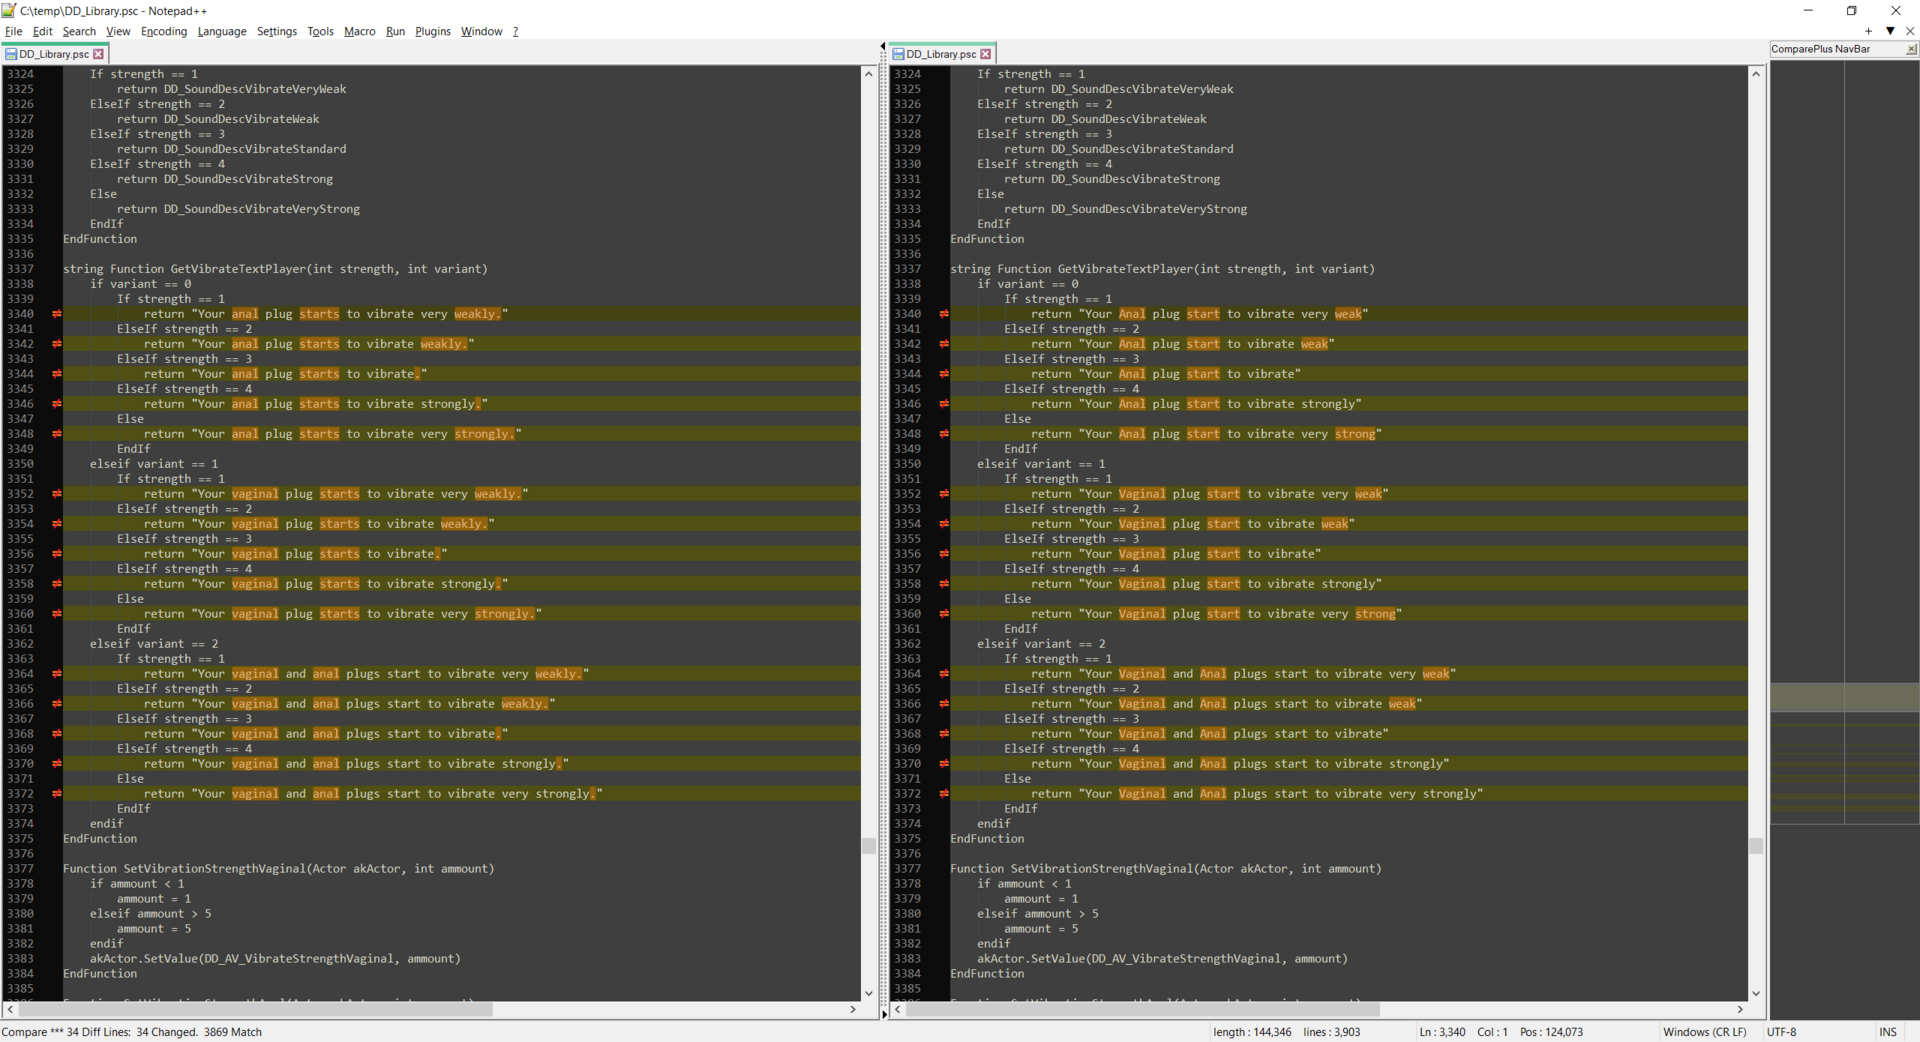Open the View menu

coord(118,31)
